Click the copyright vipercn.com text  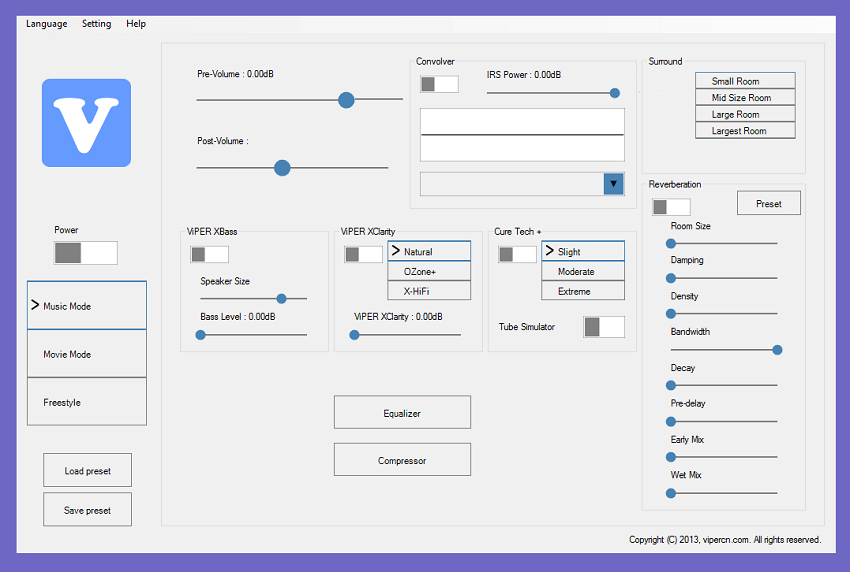pos(725,539)
